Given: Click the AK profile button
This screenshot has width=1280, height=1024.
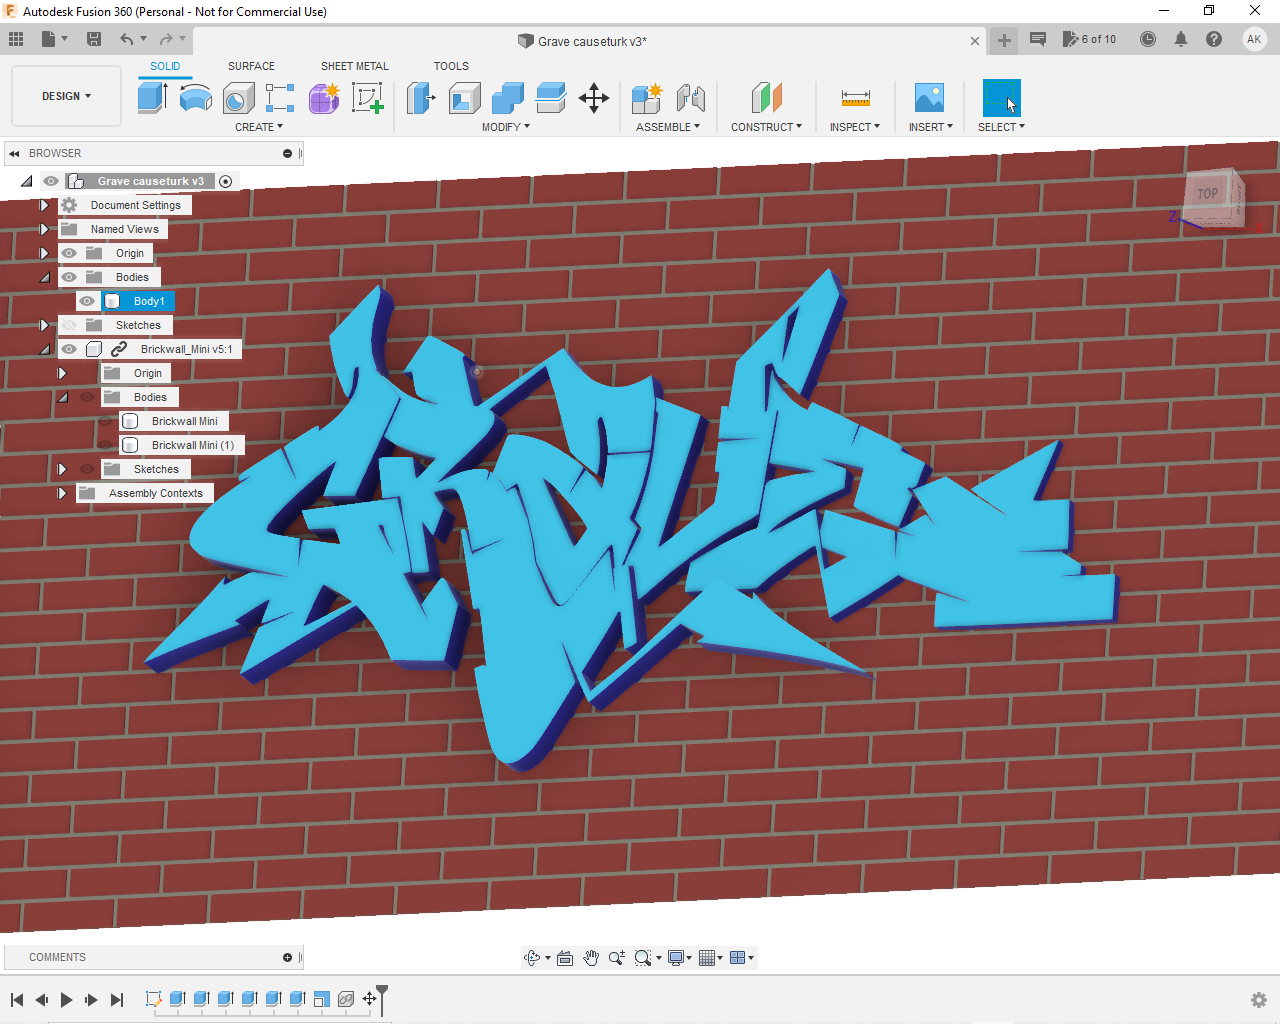Looking at the screenshot, I should pyautogui.click(x=1254, y=39).
